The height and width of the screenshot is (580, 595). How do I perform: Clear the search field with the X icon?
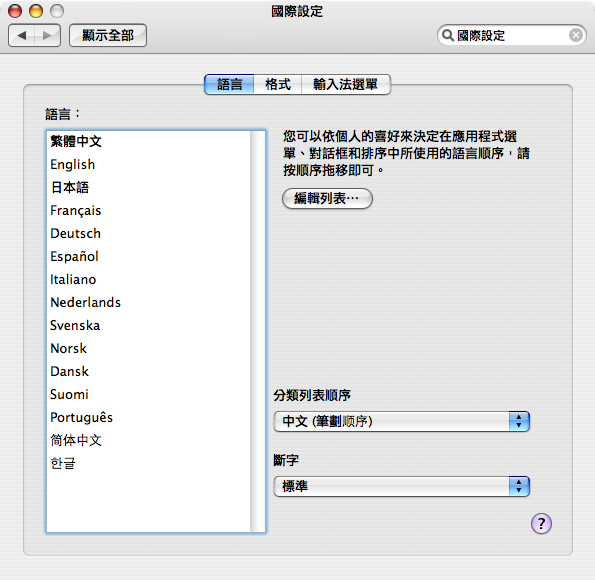[x=576, y=35]
